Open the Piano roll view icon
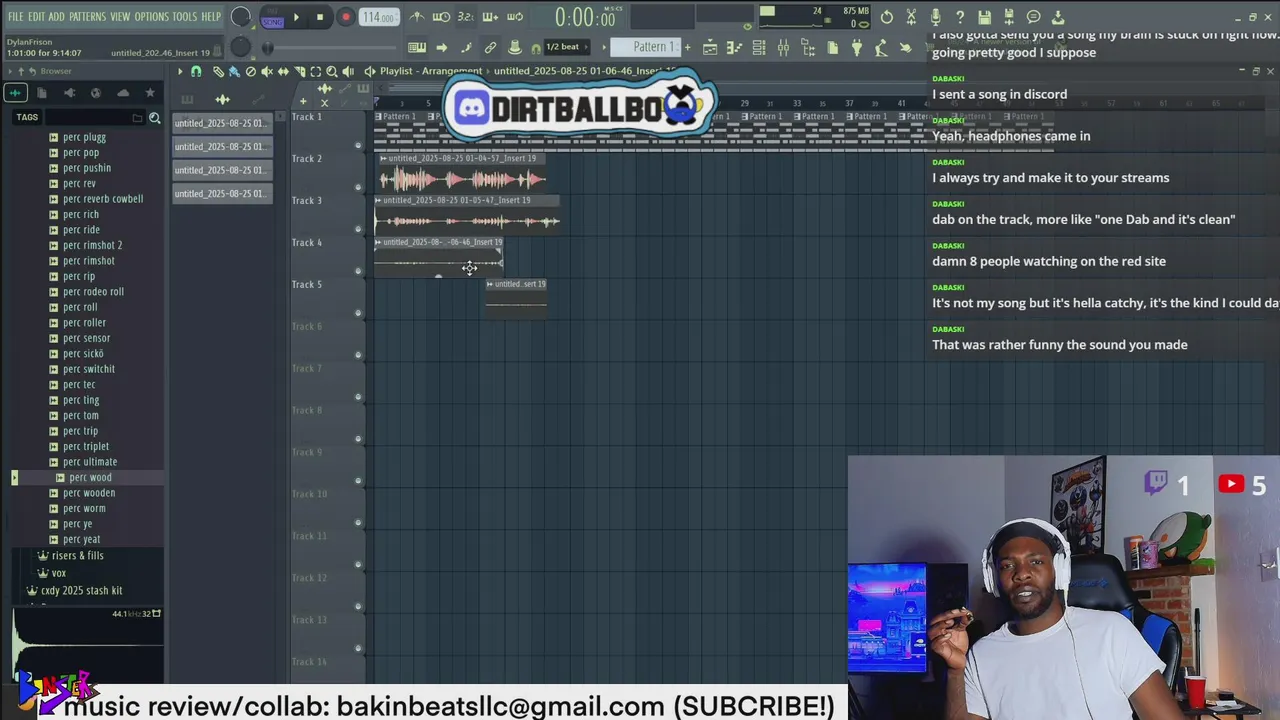The height and width of the screenshot is (720, 1280). [x=734, y=47]
